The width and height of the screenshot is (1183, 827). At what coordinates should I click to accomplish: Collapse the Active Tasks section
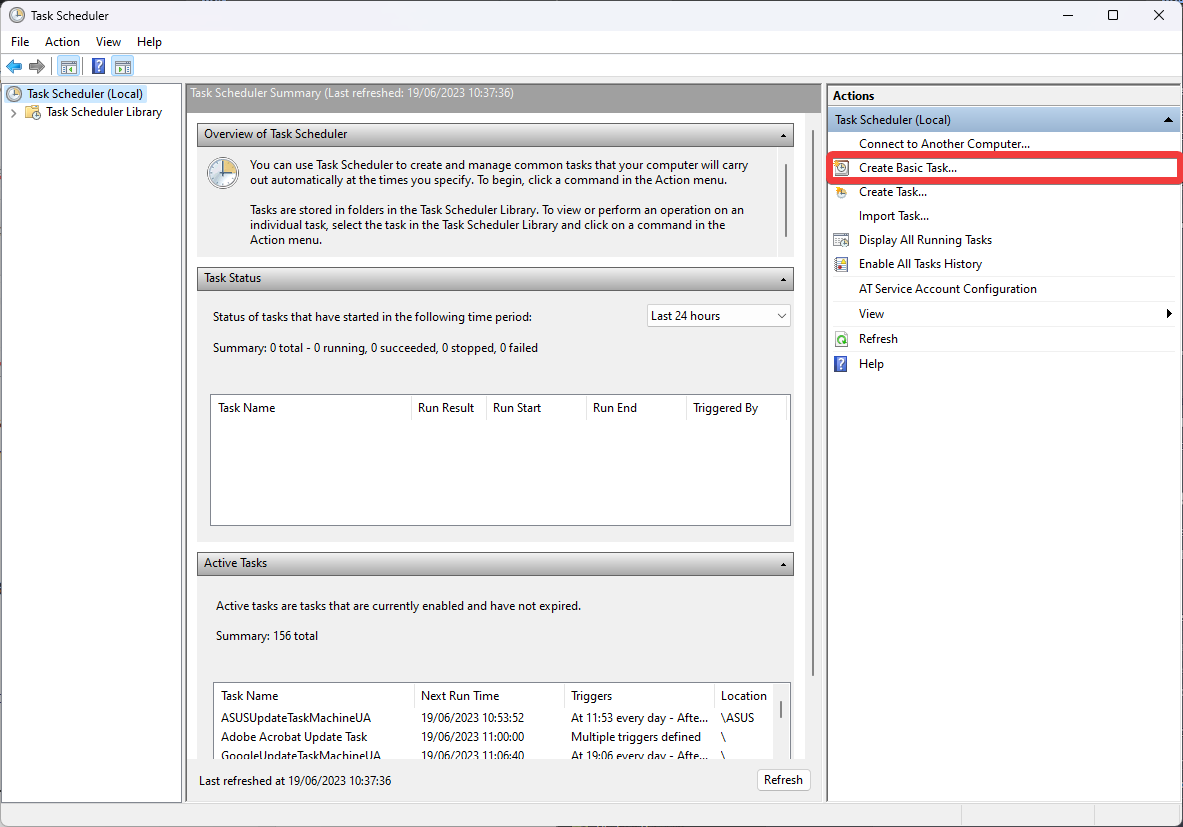[784, 564]
